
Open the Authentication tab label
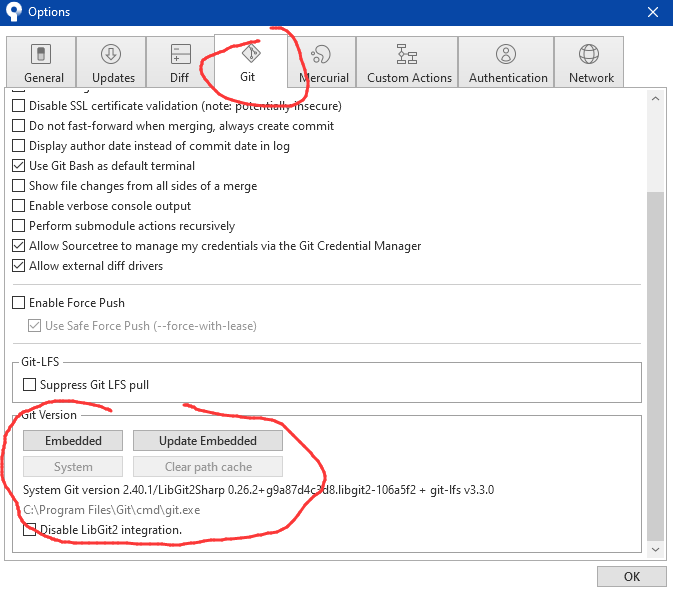508,78
